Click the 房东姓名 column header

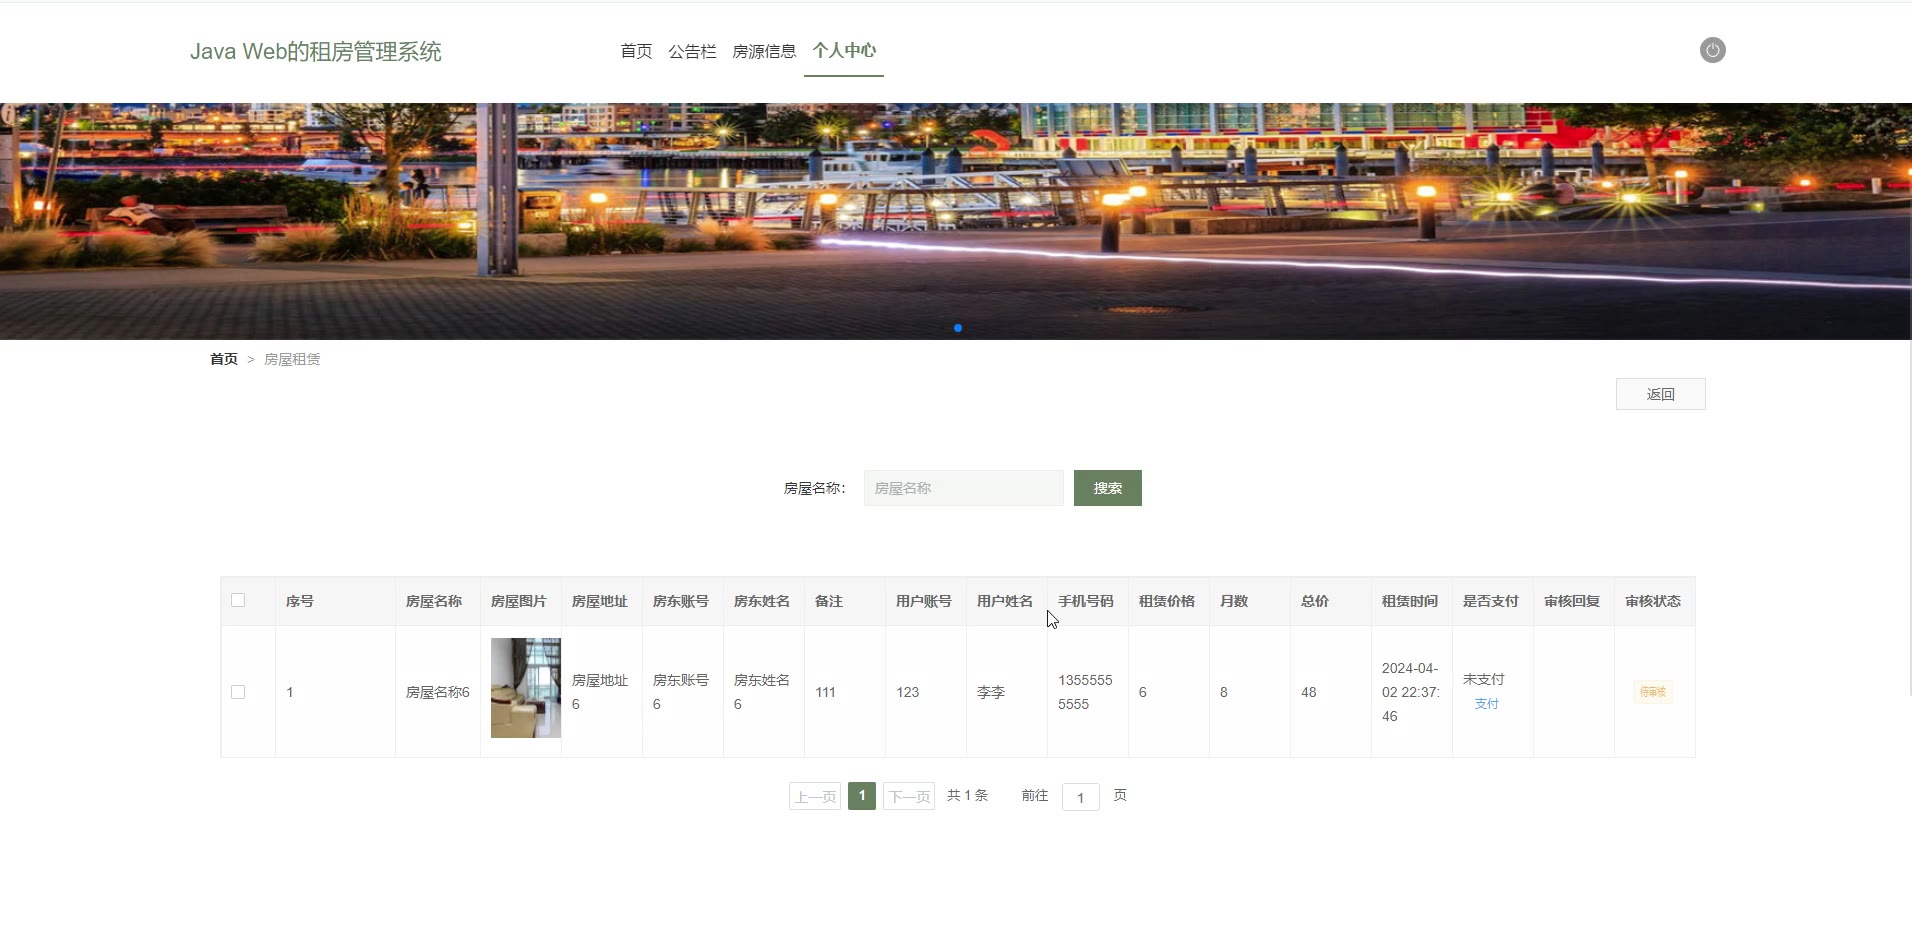tap(762, 601)
